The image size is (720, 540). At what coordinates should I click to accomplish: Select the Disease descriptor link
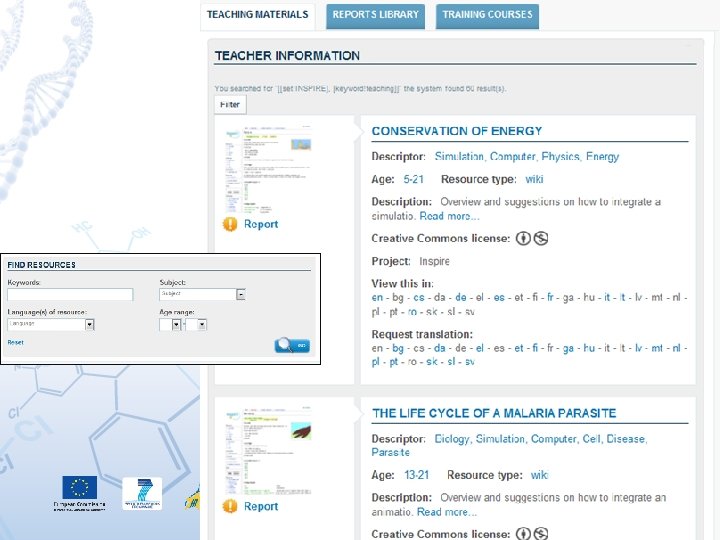coord(627,439)
